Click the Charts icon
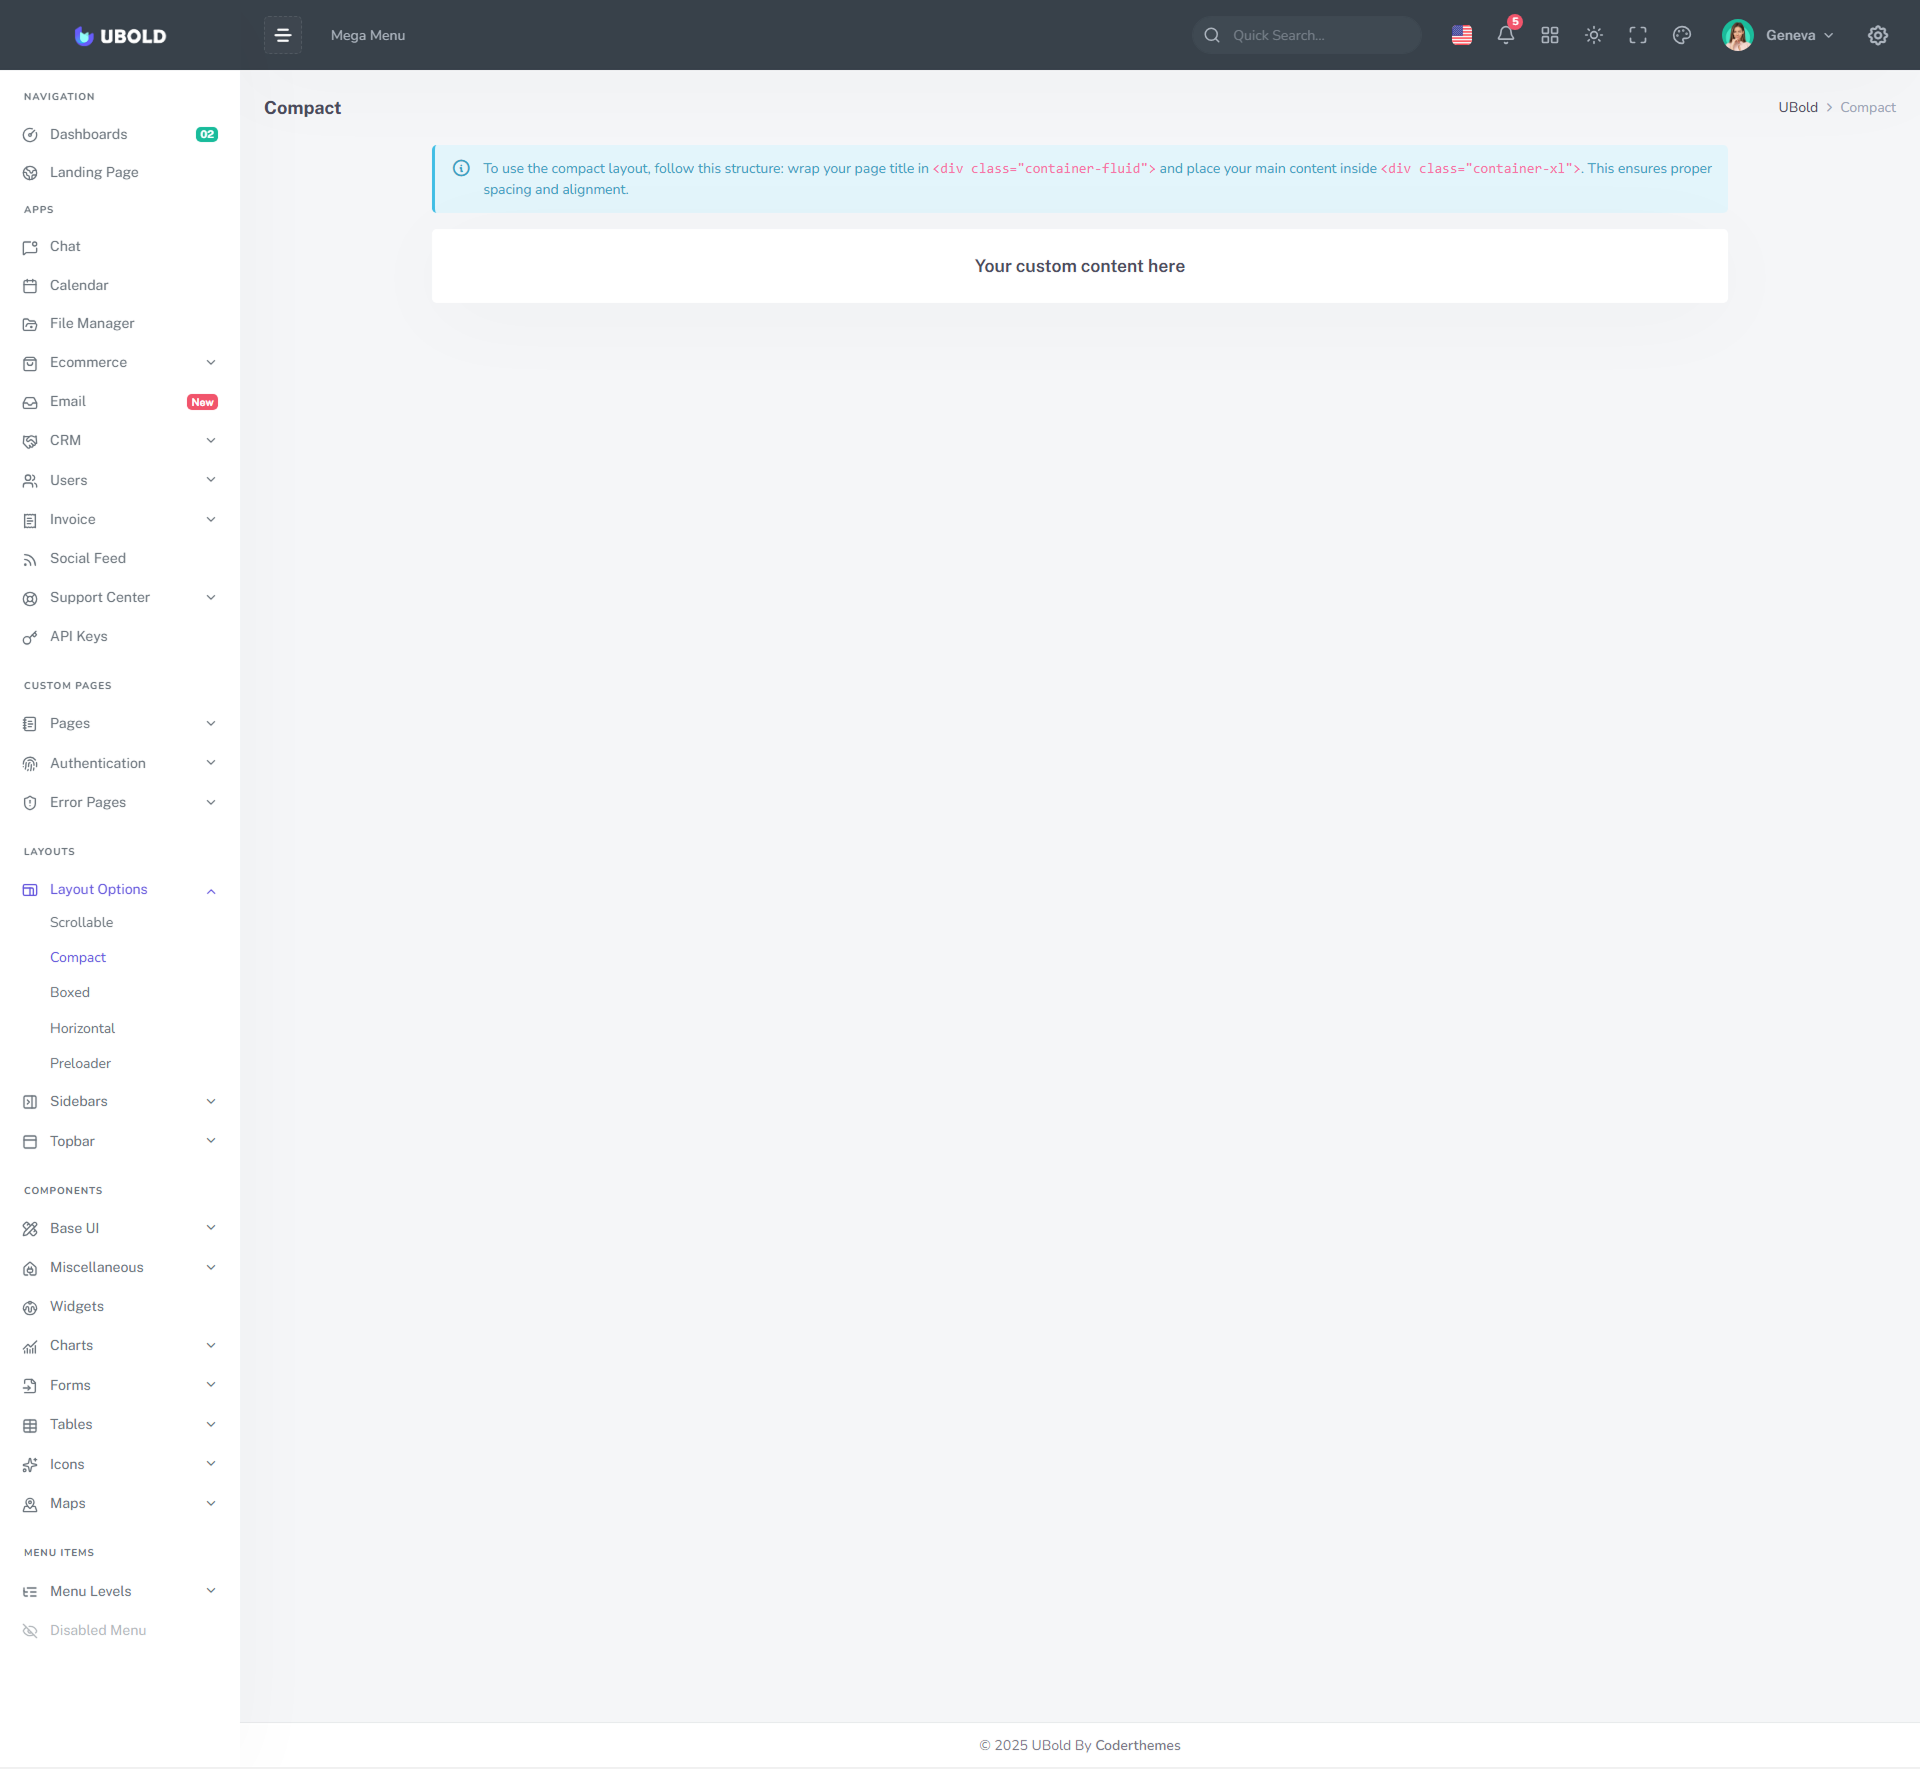The height and width of the screenshot is (1770, 1920). tap(30, 1346)
